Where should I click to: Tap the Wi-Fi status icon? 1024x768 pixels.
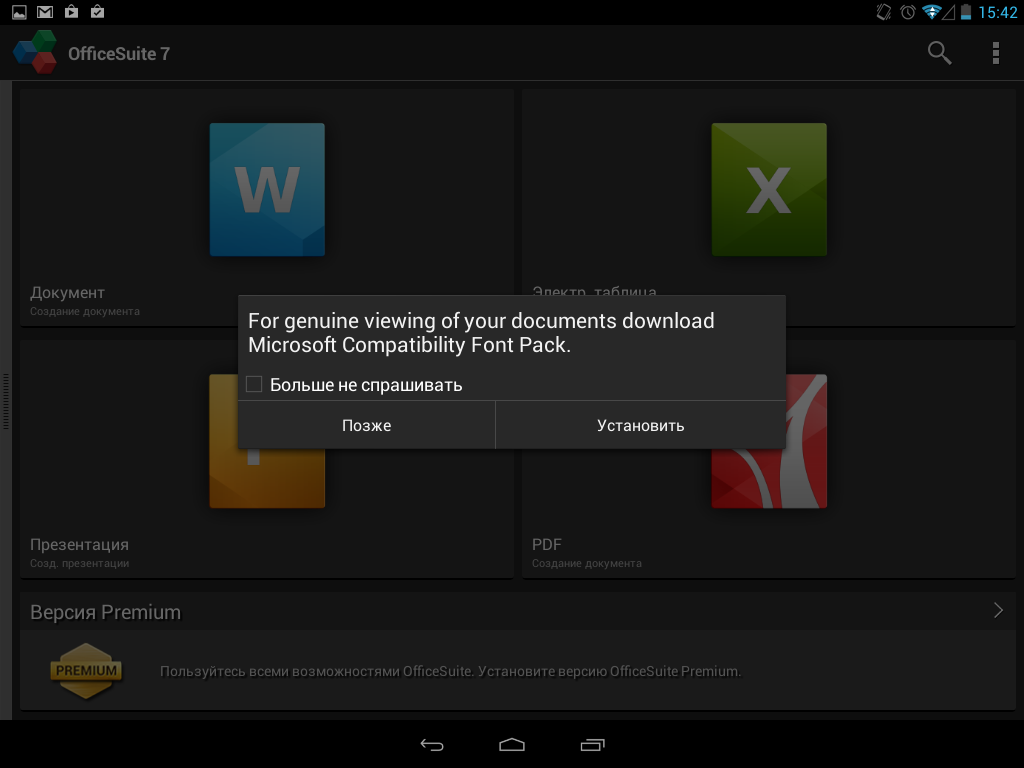[931, 12]
